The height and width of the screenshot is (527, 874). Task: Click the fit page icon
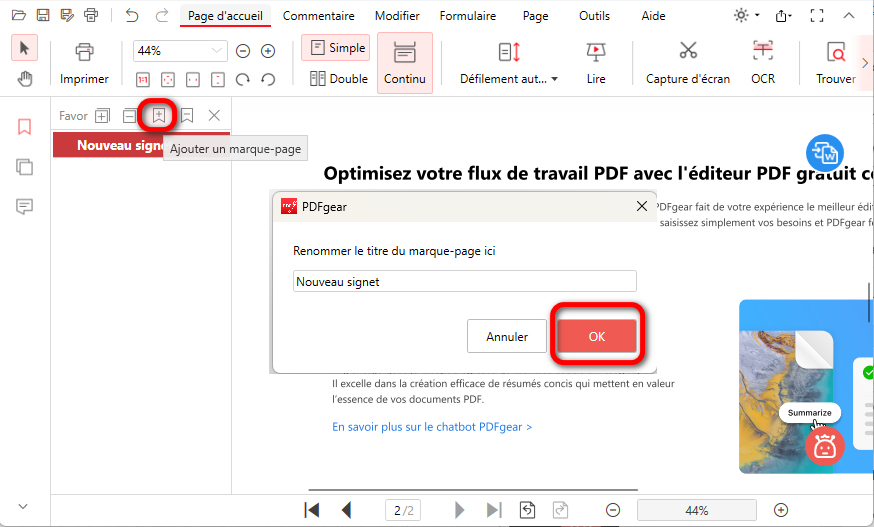coord(167,80)
